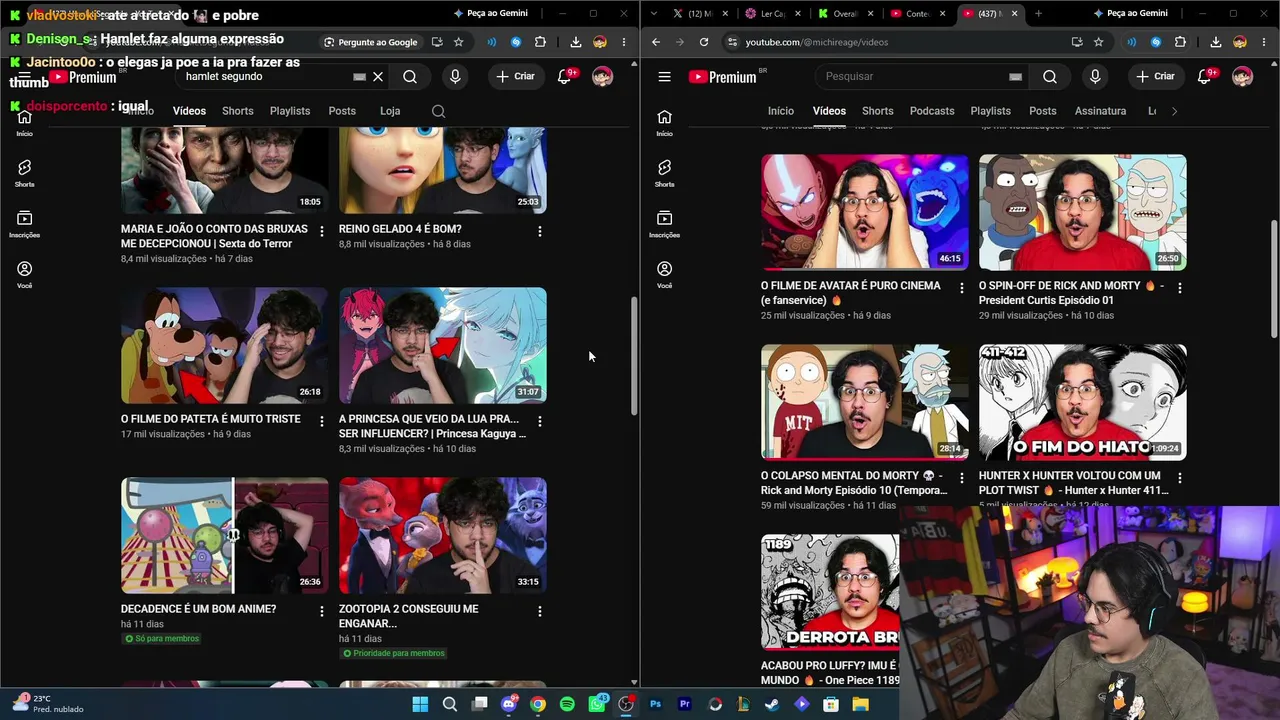Open Spotify from the taskbar
This screenshot has width=1280, height=720.
click(x=568, y=704)
